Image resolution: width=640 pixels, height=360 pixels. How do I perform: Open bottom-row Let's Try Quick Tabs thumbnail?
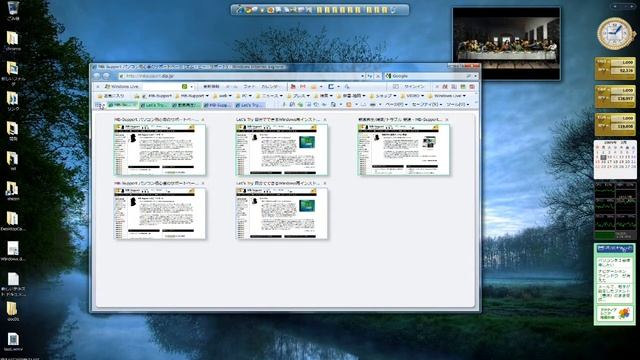pos(282,213)
